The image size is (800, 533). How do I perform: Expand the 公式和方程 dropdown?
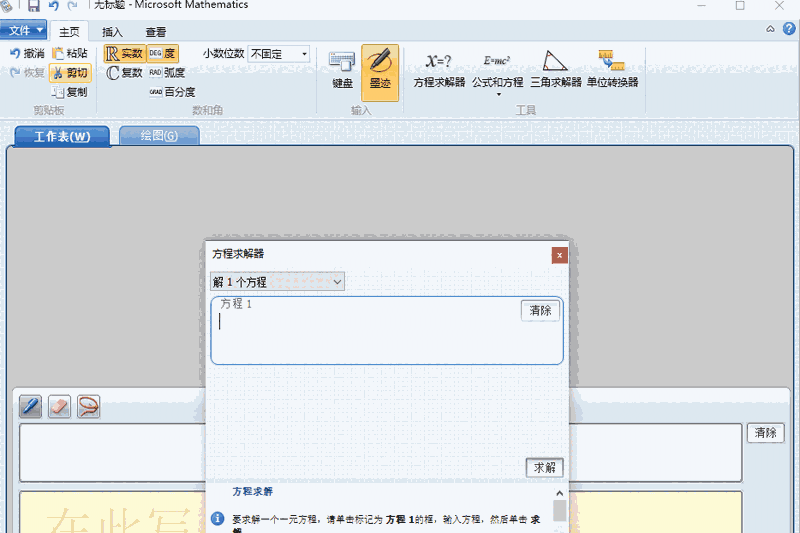coord(498,95)
